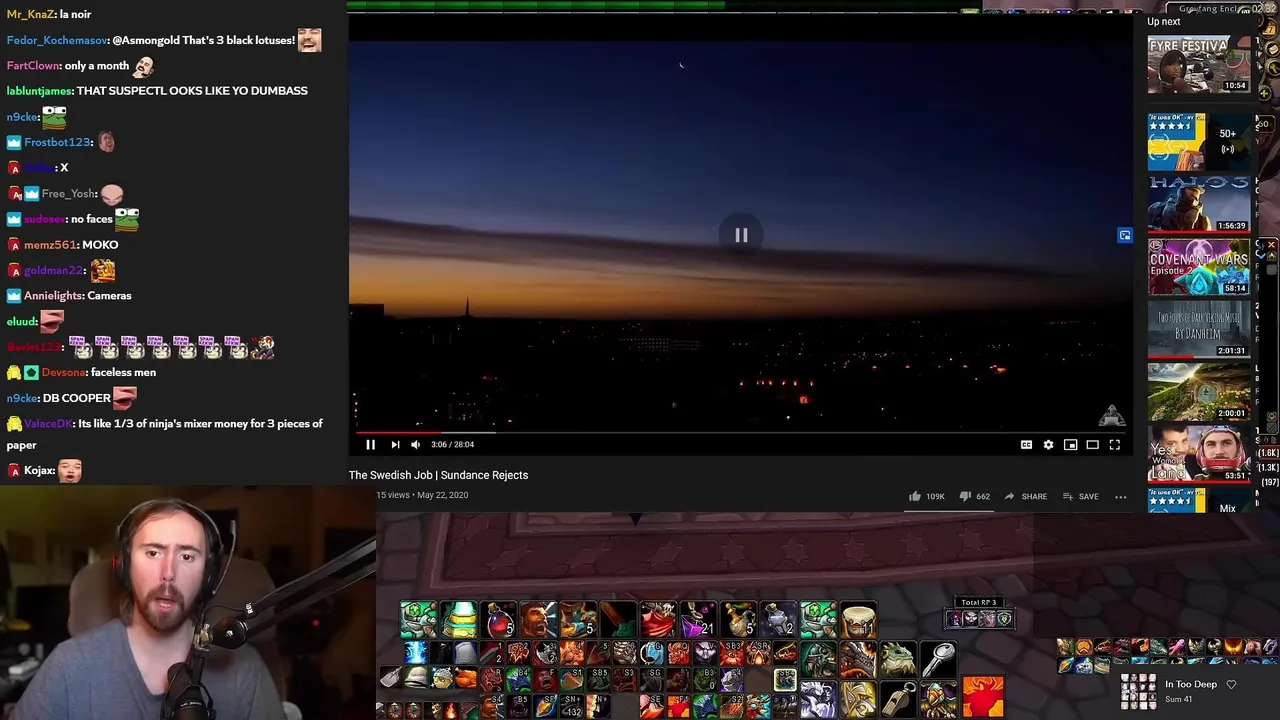Seek on the red video progress bar
The image size is (1280, 720).
[740, 433]
